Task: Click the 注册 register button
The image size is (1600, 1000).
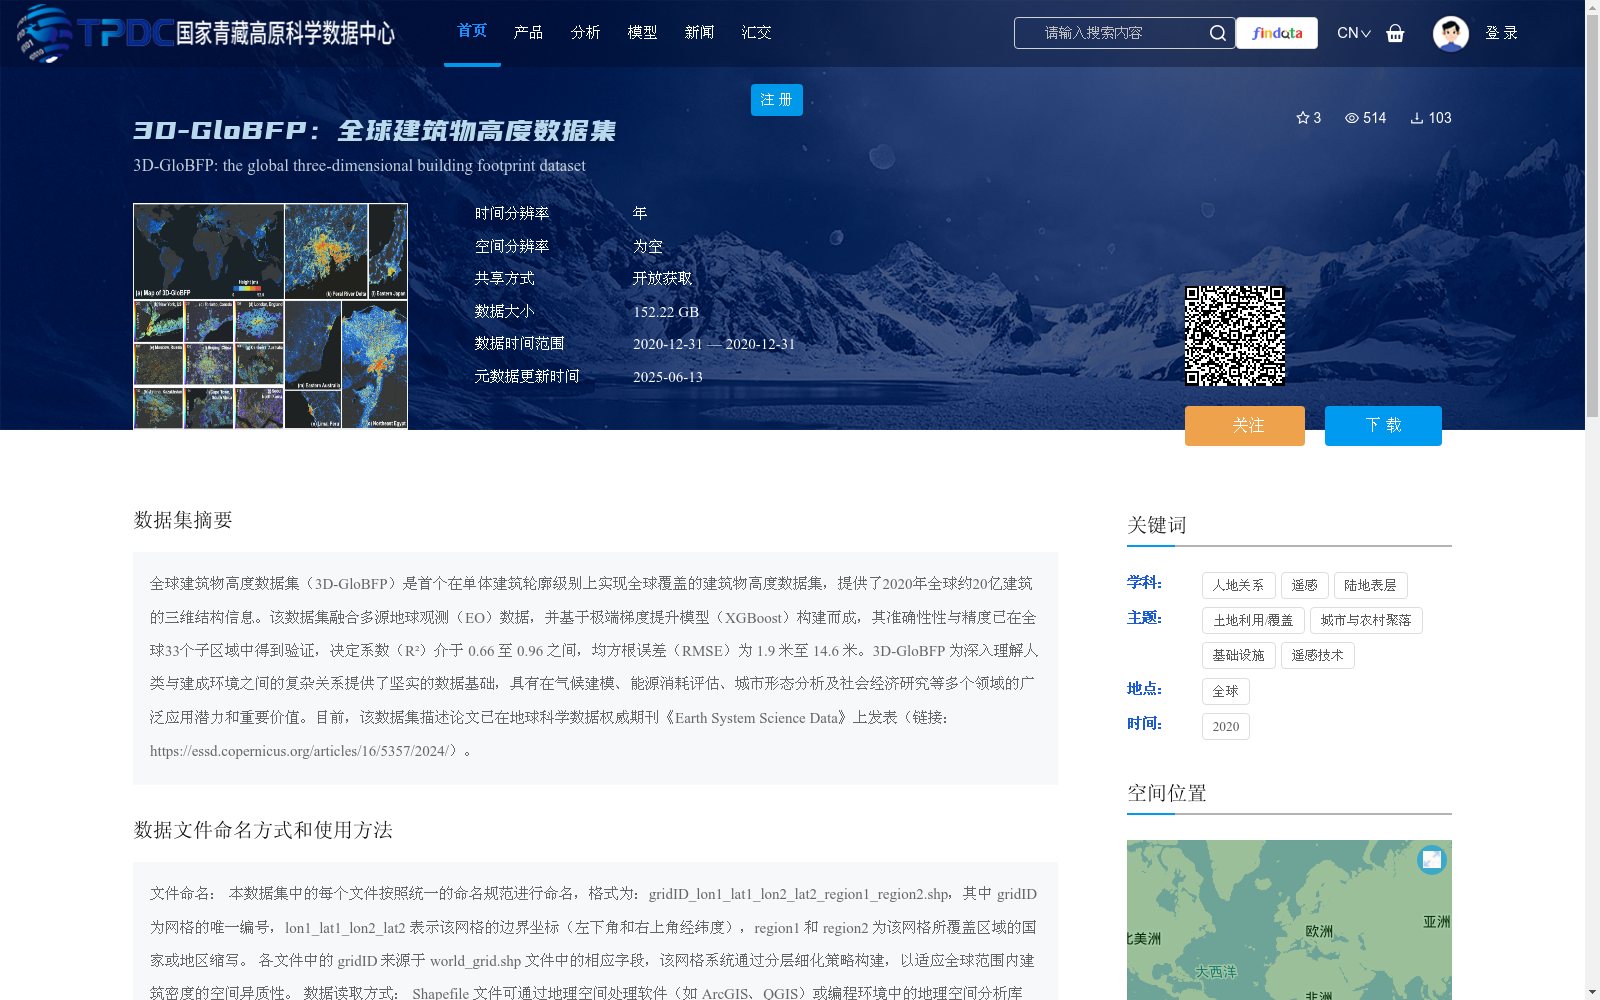Action: (776, 100)
